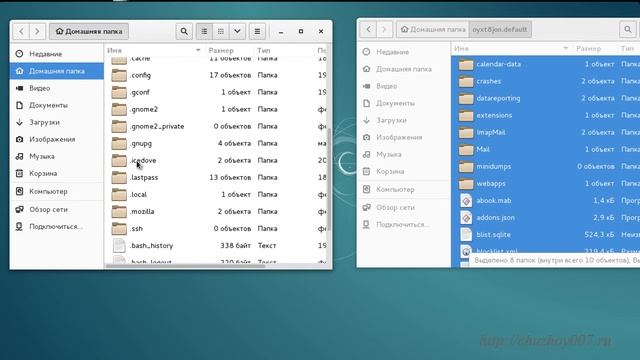This screenshot has width=640, height=360.
Task: Sort by Размер column in right window
Action: (595, 48)
